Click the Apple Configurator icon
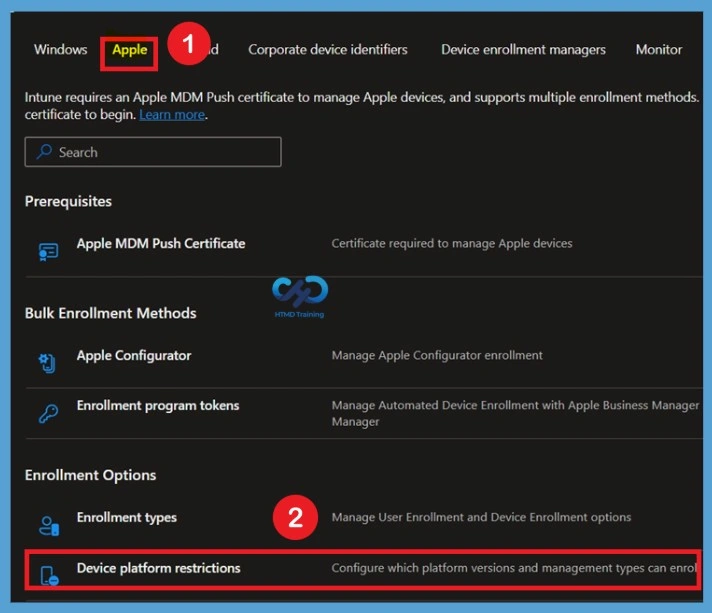 tap(47, 363)
